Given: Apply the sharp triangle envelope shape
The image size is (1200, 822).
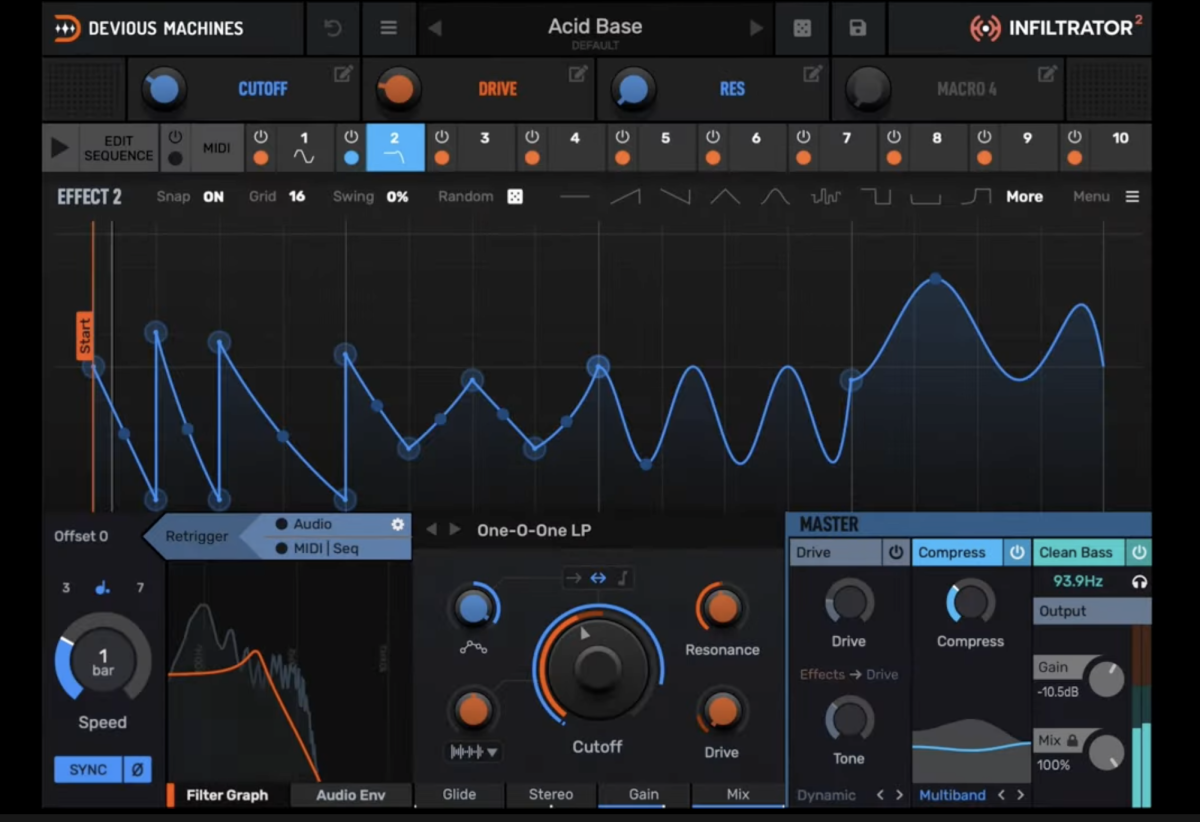Looking at the screenshot, I should 725,197.
